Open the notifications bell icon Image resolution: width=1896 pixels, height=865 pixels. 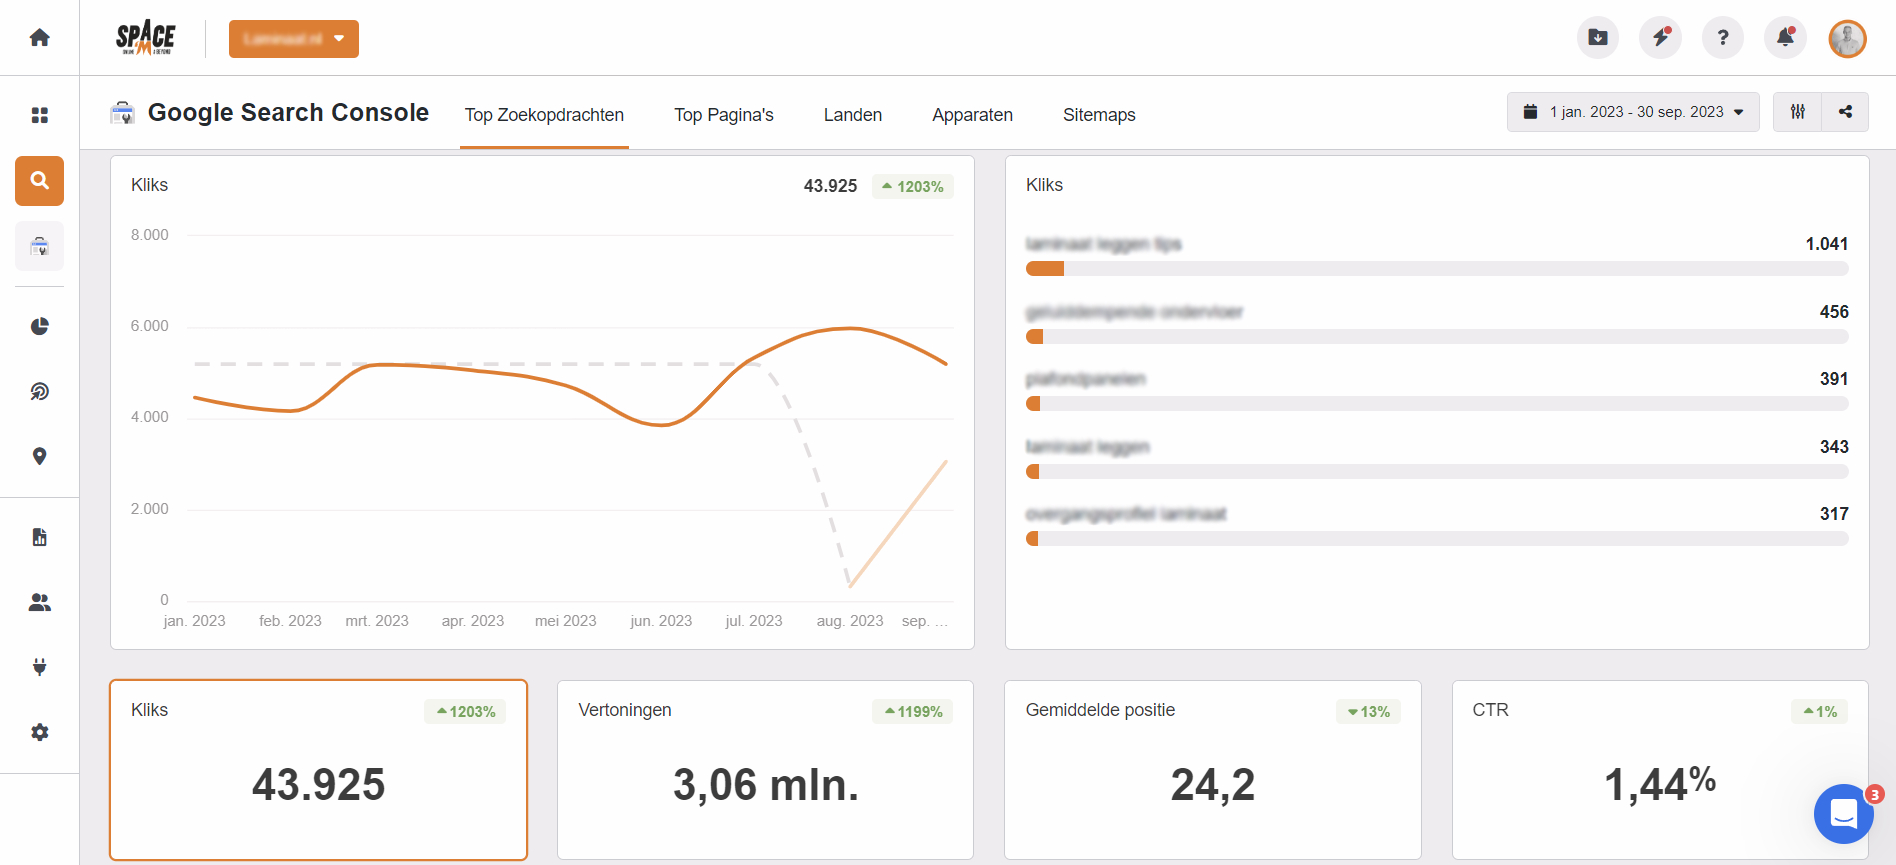click(1785, 38)
